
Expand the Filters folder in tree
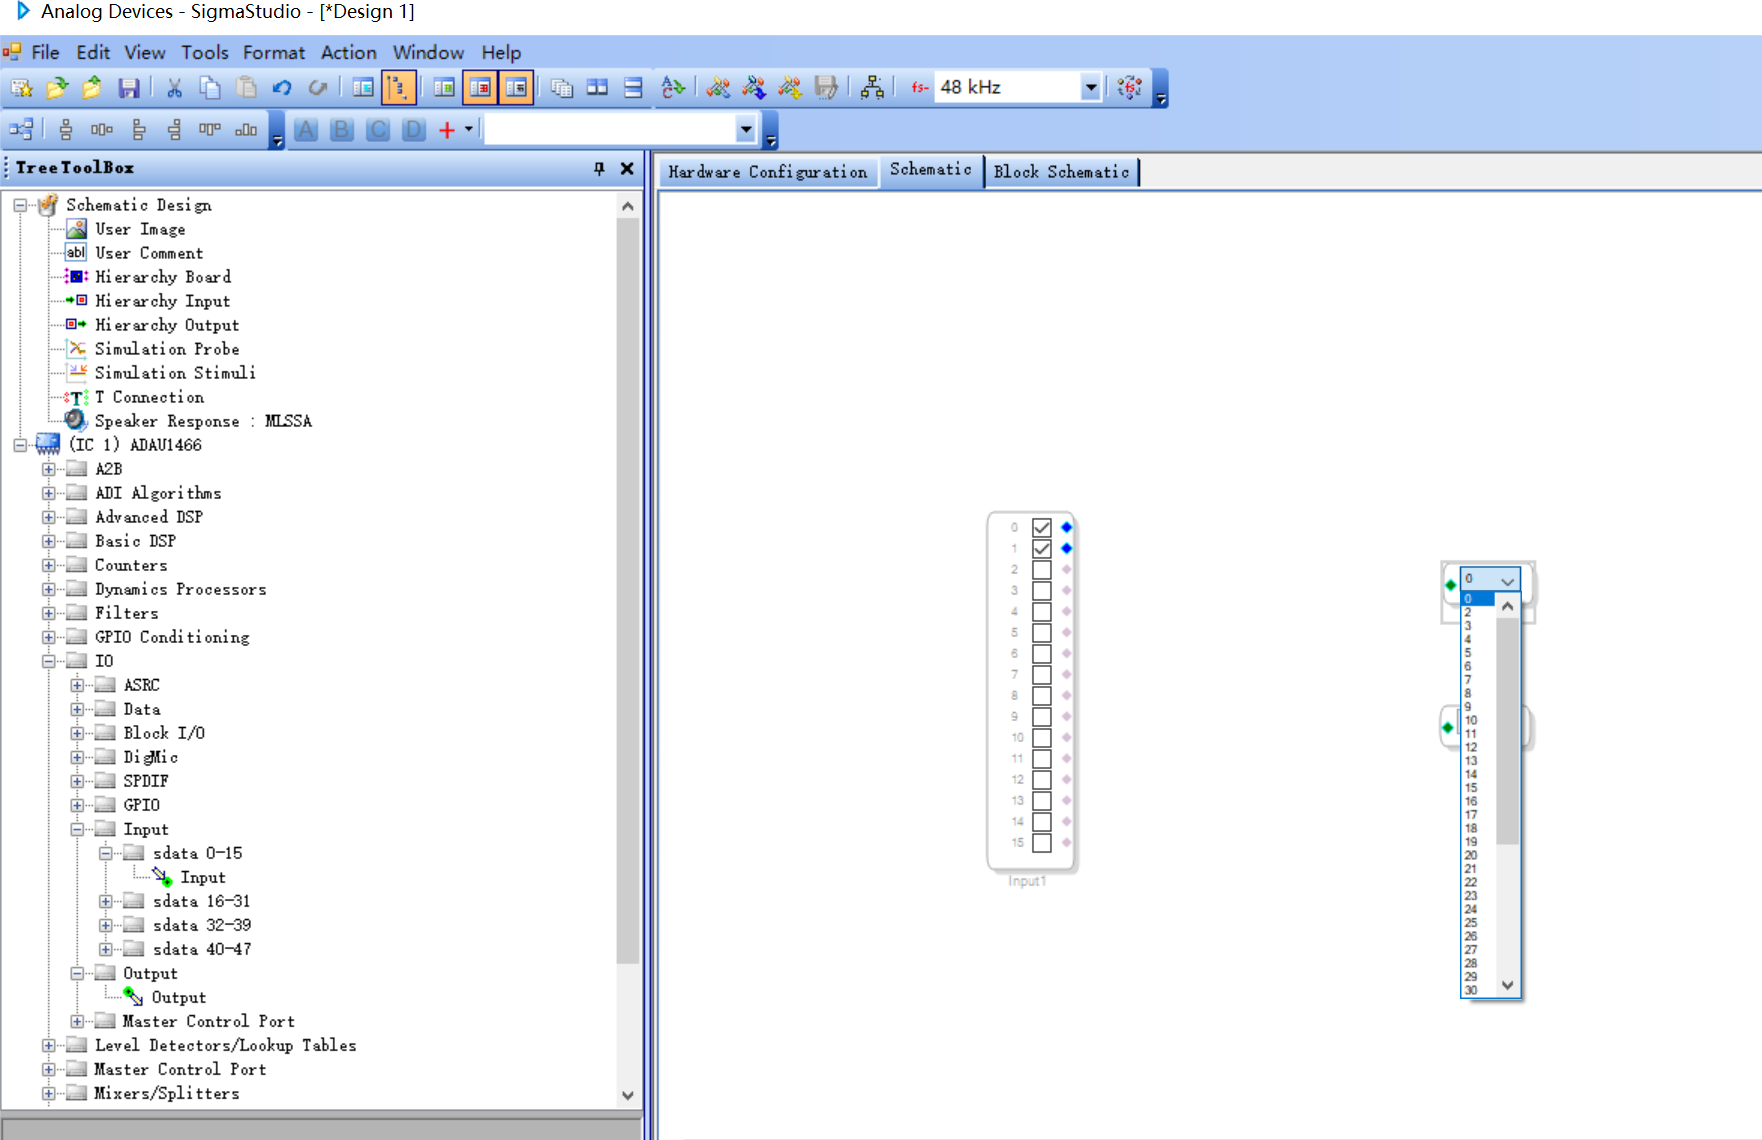pyautogui.click(x=48, y=613)
